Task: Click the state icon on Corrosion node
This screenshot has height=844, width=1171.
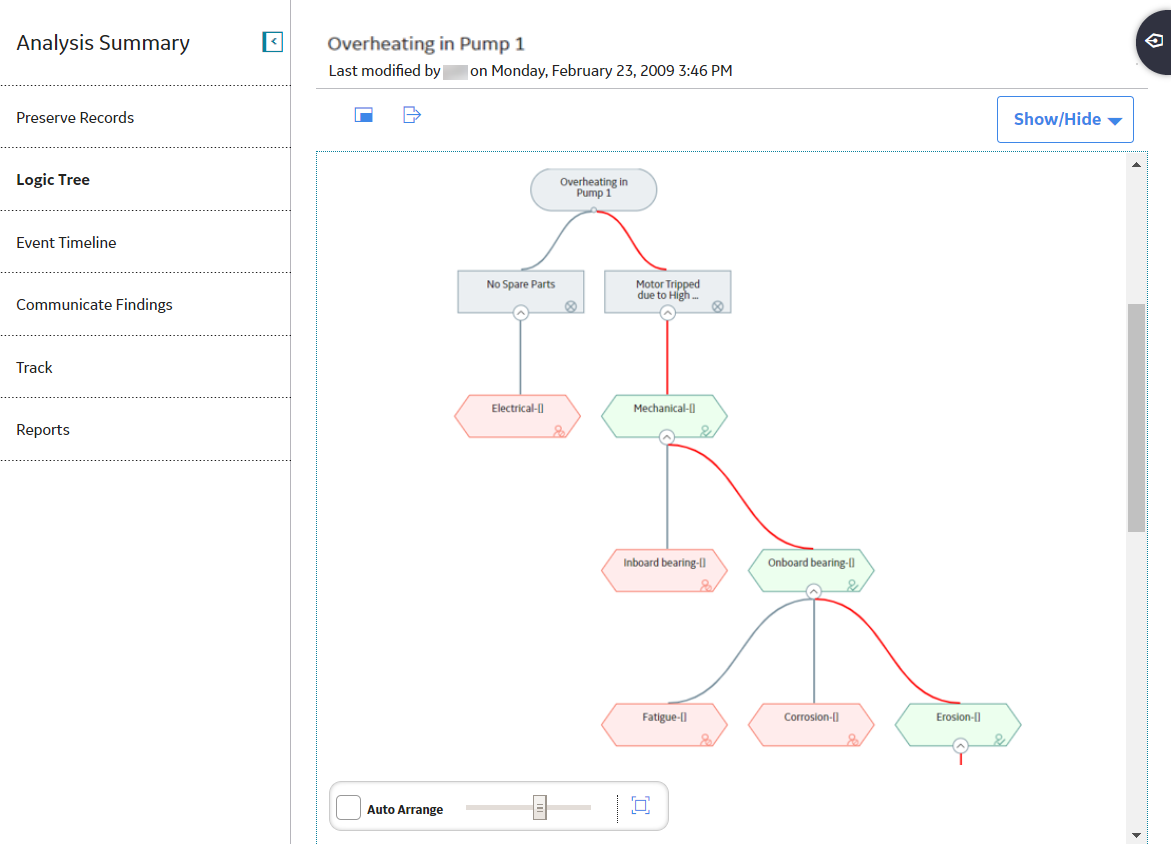Action: [853, 739]
